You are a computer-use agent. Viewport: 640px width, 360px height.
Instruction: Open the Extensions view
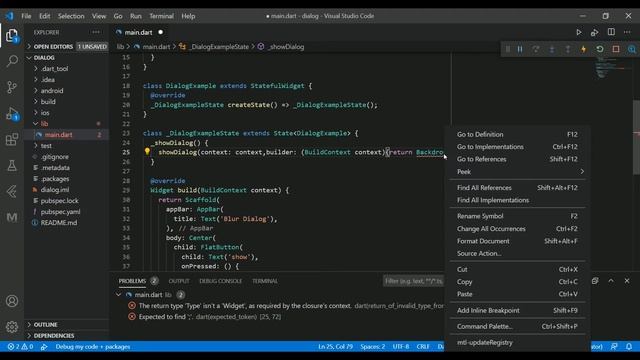(x=12, y=140)
